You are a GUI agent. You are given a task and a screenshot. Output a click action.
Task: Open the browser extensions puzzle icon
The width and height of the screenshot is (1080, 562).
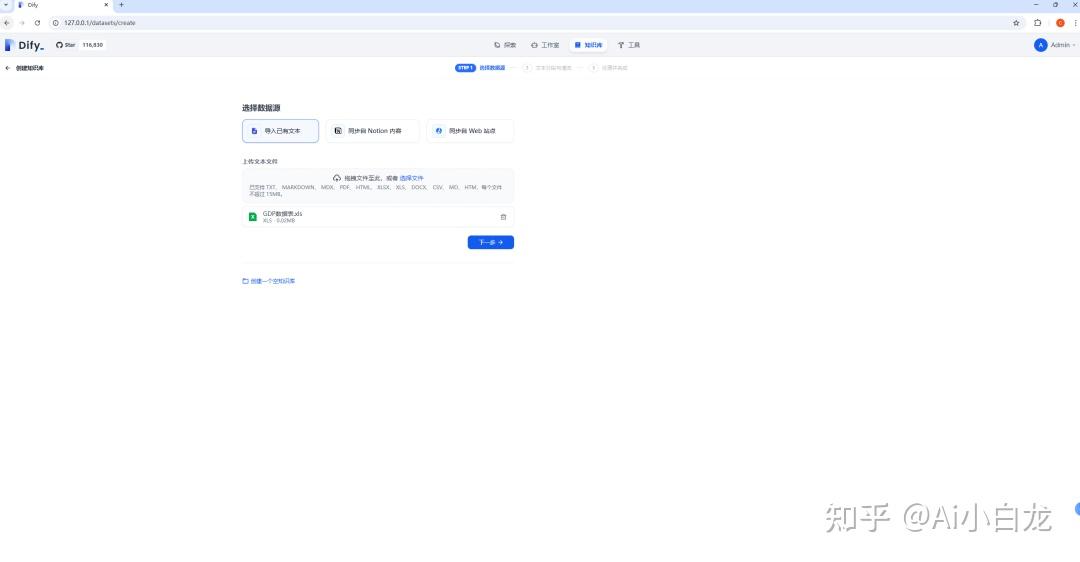[x=1038, y=22]
